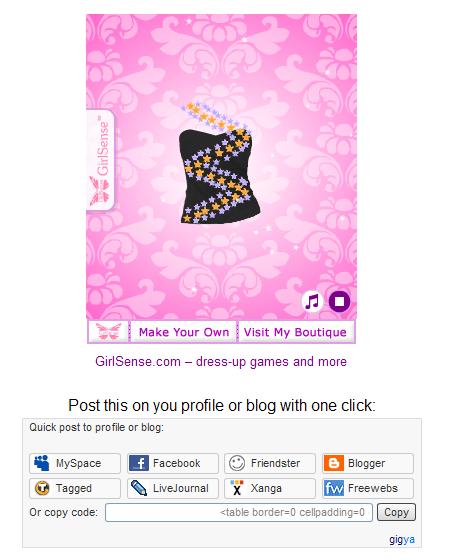Click the embed code text field
The image size is (450, 560).
click(x=239, y=512)
